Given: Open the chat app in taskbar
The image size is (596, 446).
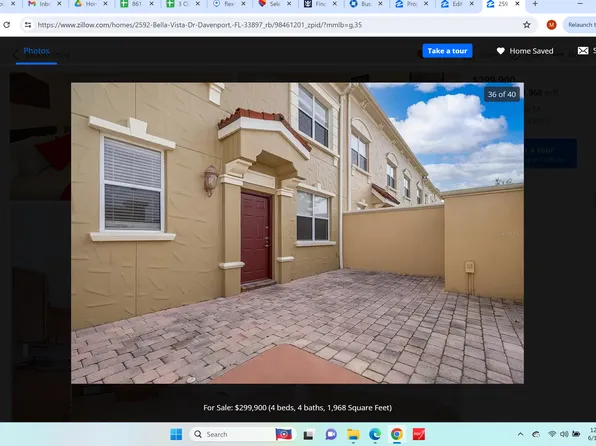Looking at the screenshot, I should point(331,434).
